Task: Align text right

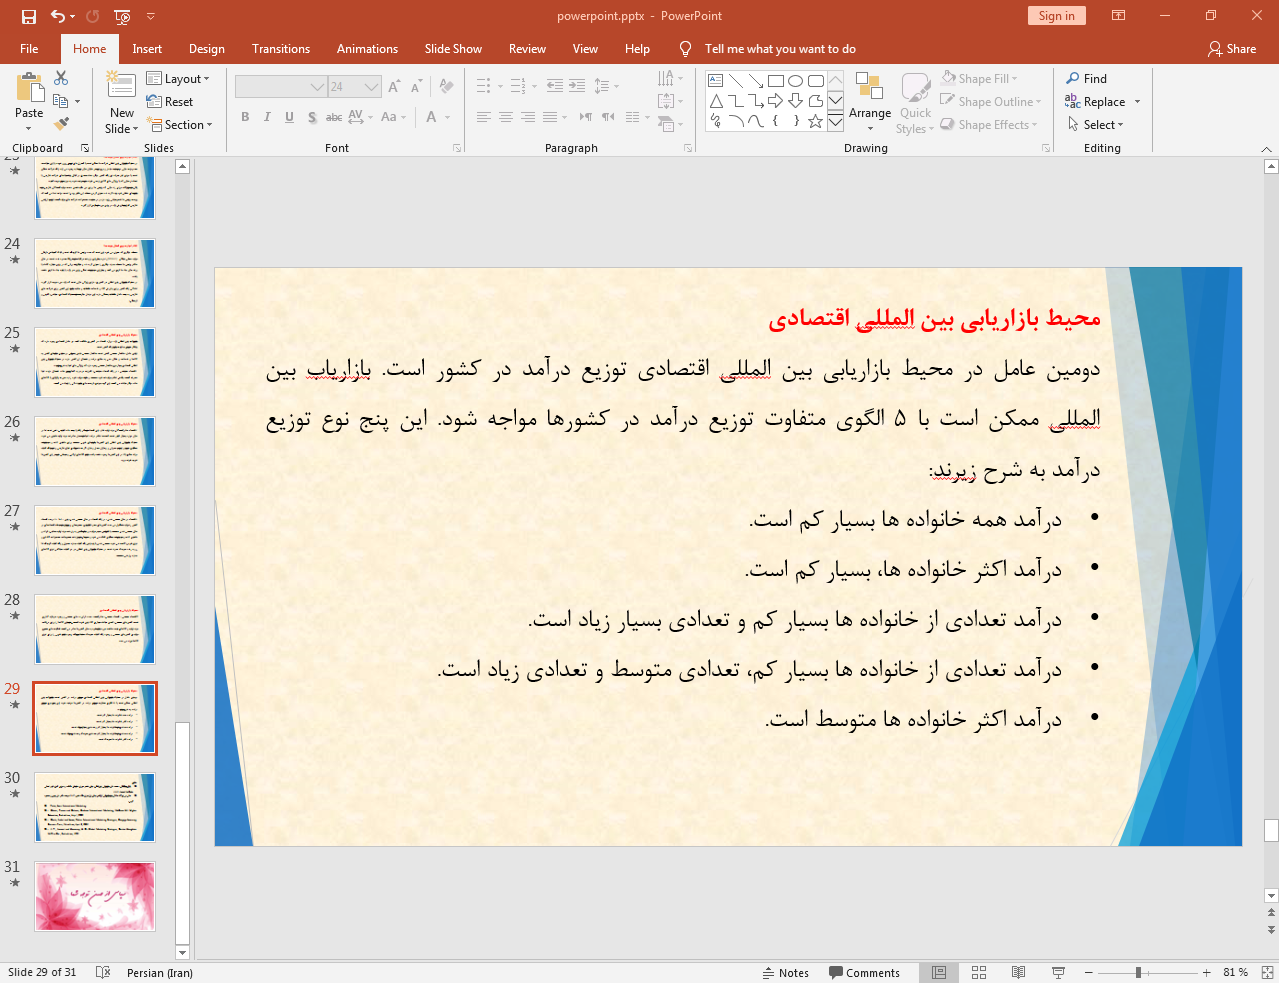Action: click(528, 117)
